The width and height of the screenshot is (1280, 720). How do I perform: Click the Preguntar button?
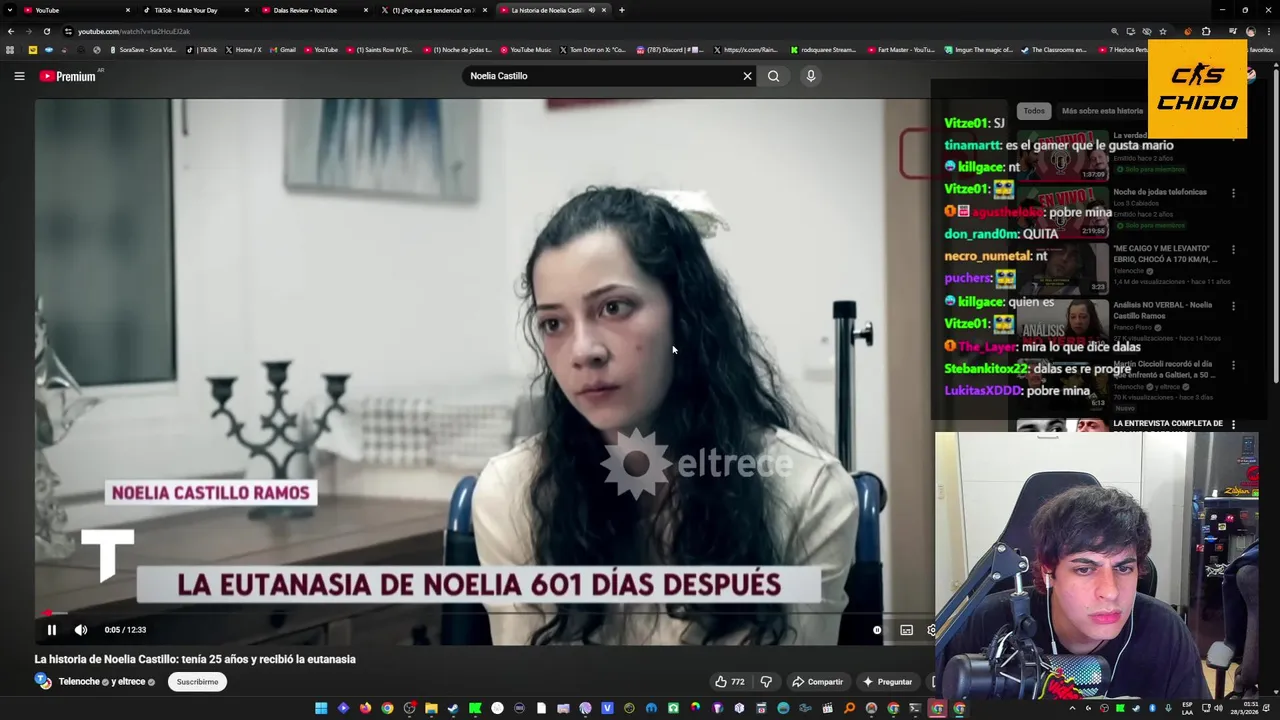tap(887, 682)
